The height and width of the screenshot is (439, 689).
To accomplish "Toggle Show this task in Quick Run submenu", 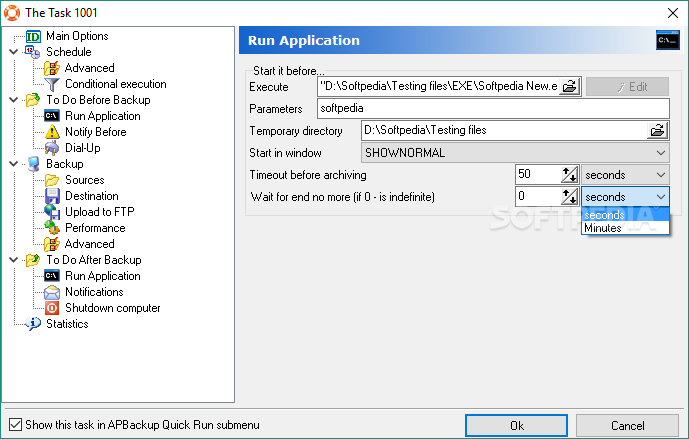I will 15,425.
